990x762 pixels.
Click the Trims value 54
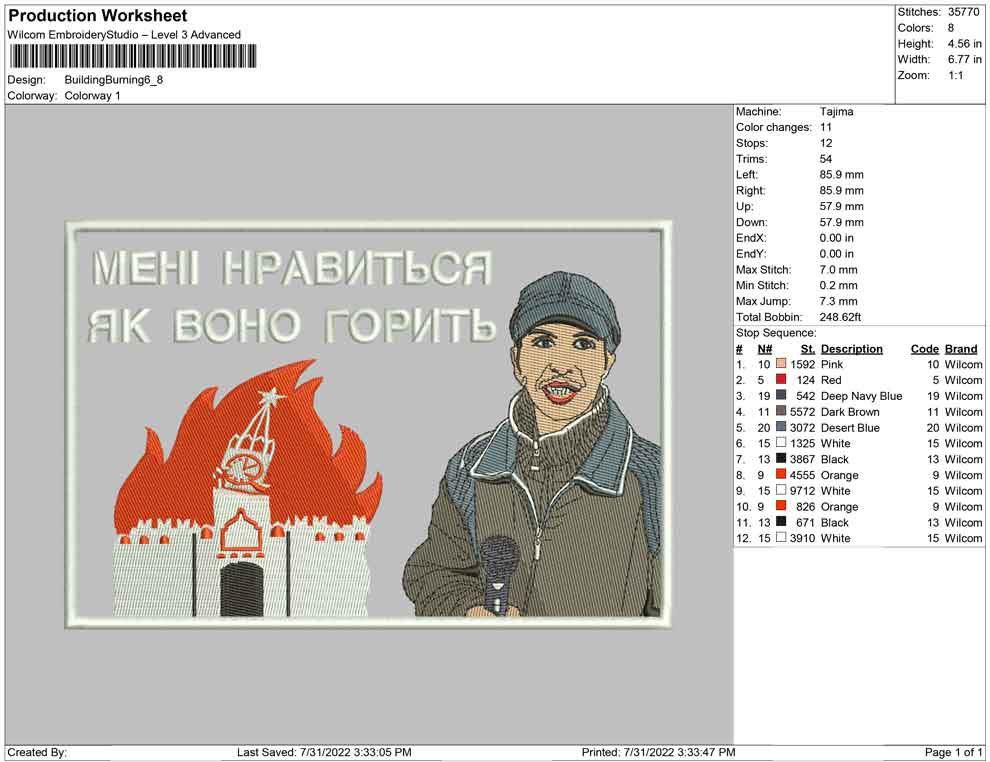[826, 159]
